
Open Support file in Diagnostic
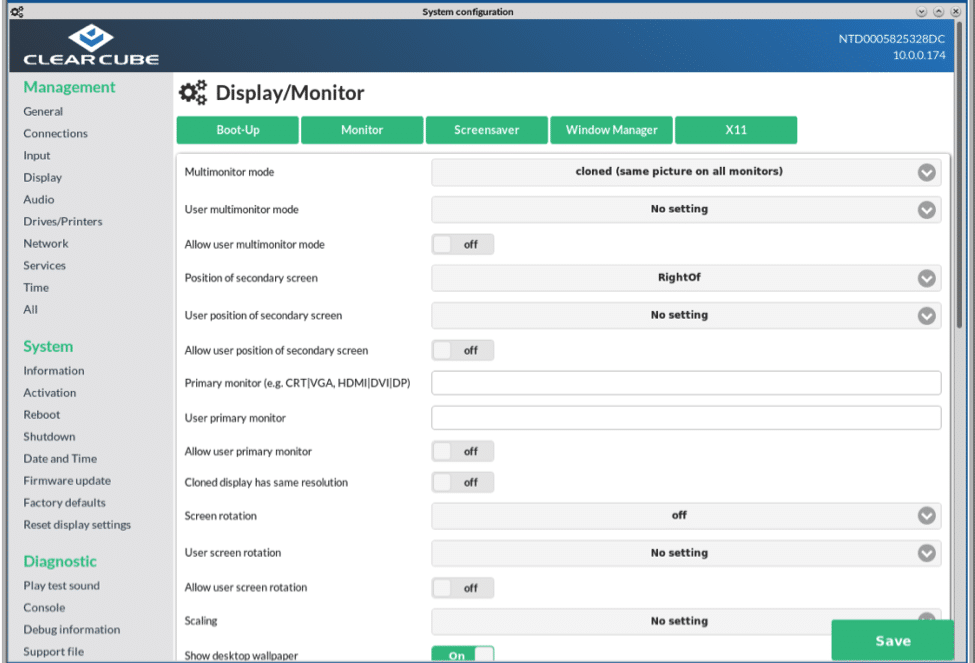(x=53, y=652)
